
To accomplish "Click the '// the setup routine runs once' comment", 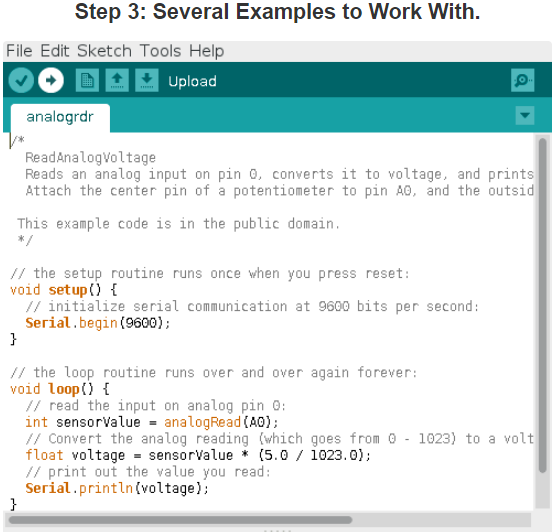I will (210, 274).
